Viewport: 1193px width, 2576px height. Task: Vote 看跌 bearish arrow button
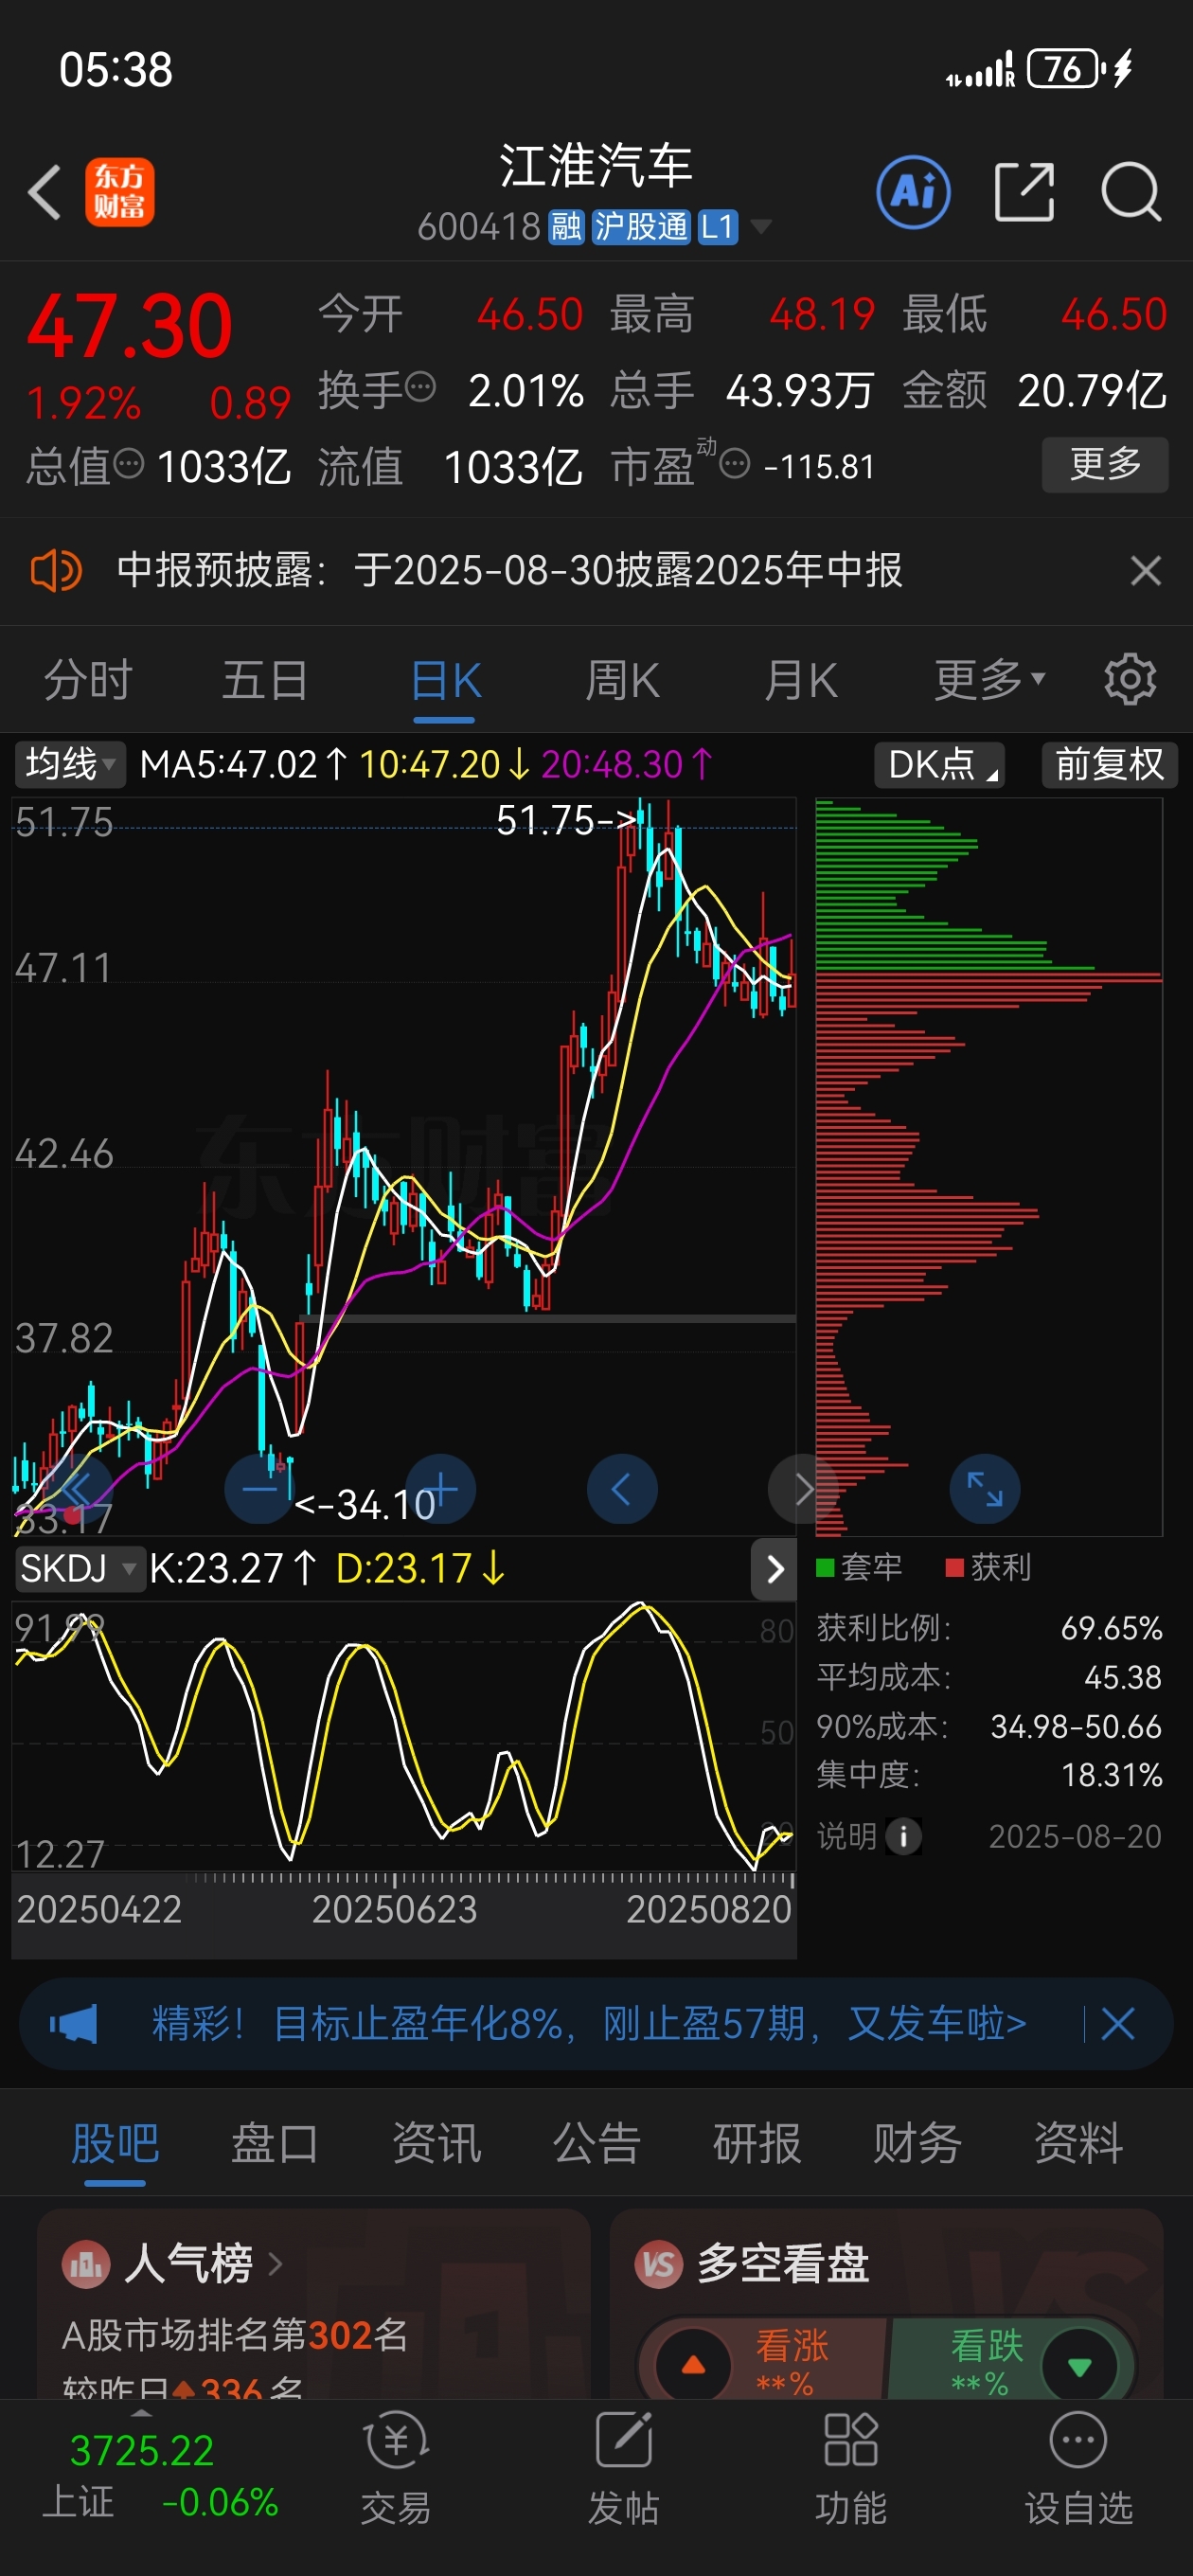pos(1079,2365)
